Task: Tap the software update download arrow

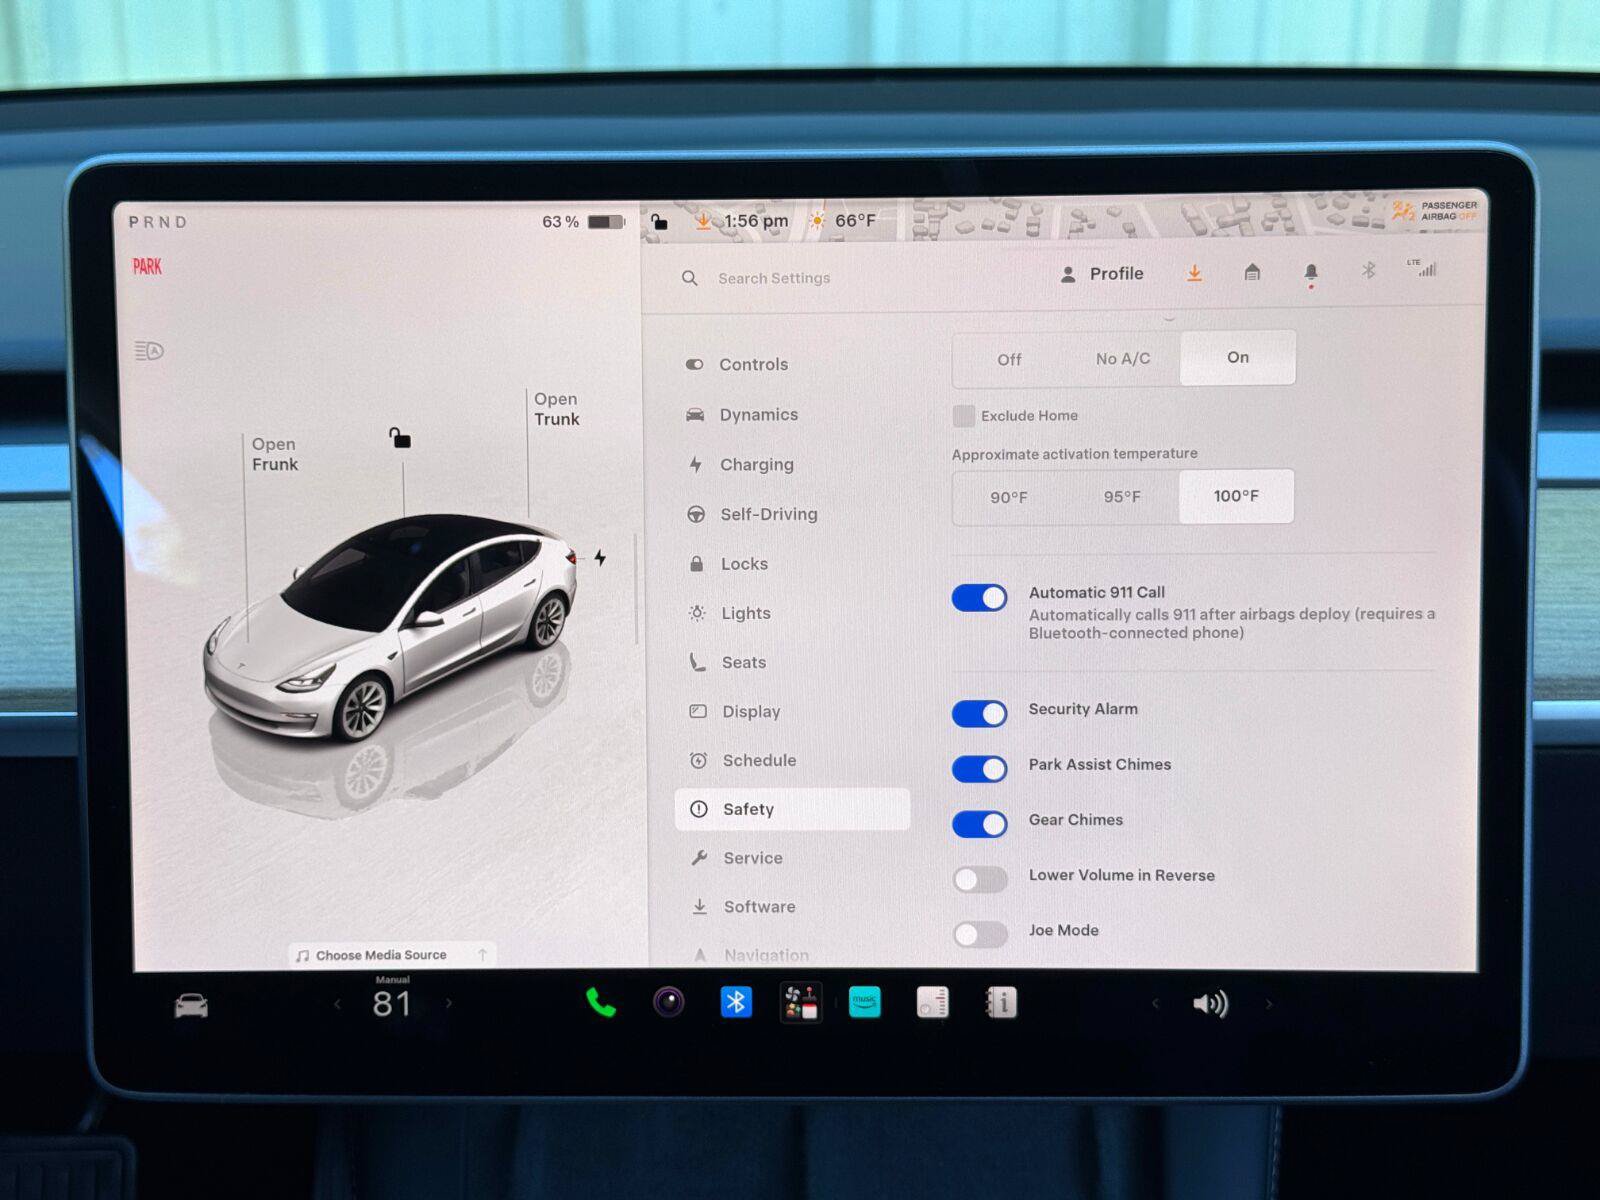Action: pos(1194,273)
